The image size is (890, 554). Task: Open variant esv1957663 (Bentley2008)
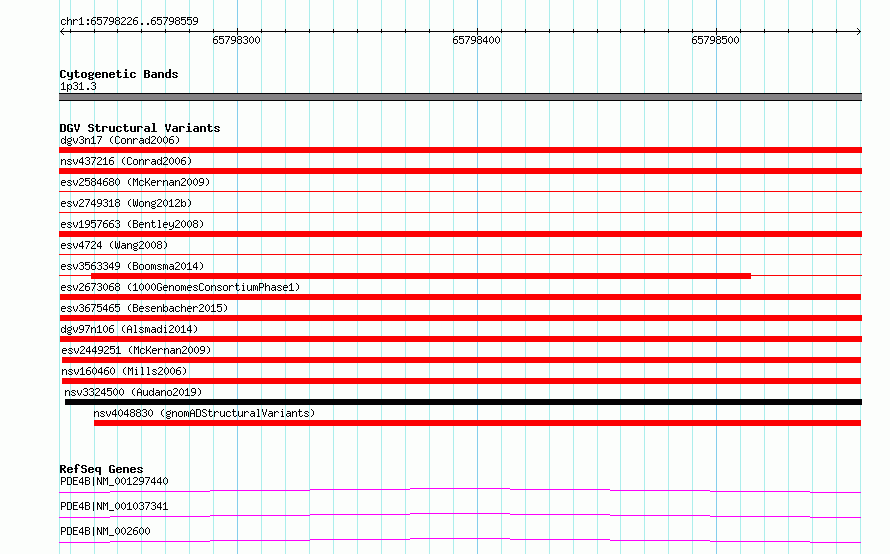click(132, 224)
